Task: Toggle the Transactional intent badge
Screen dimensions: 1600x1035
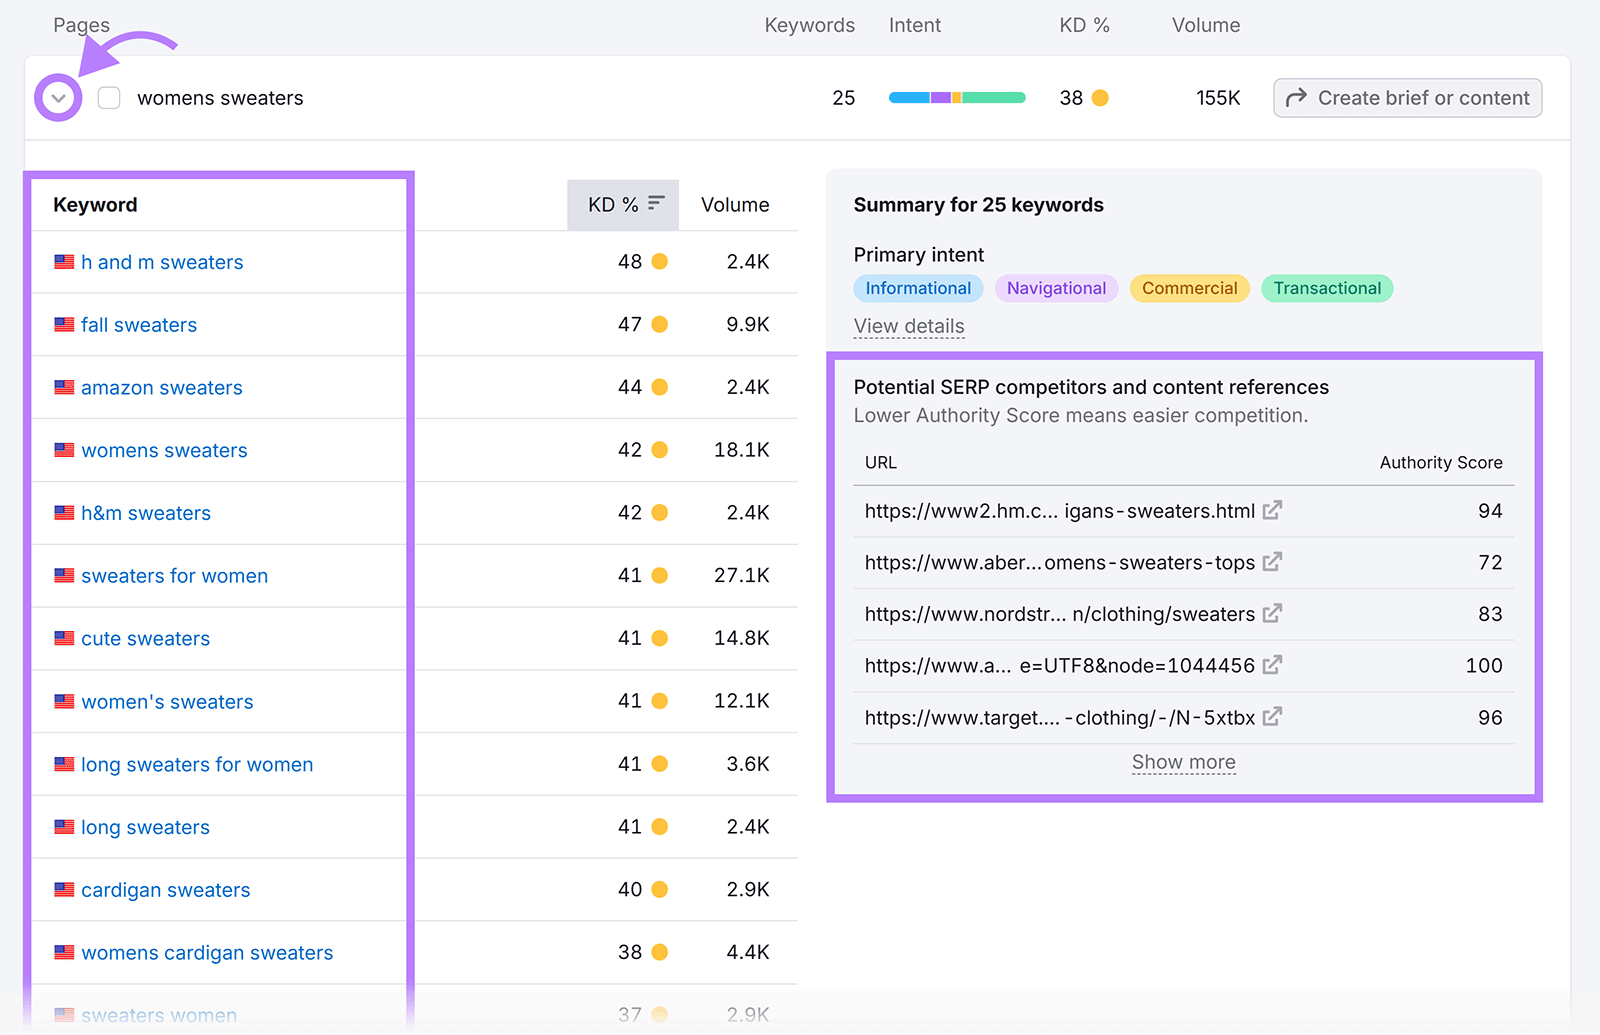Action: [x=1327, y=288]
